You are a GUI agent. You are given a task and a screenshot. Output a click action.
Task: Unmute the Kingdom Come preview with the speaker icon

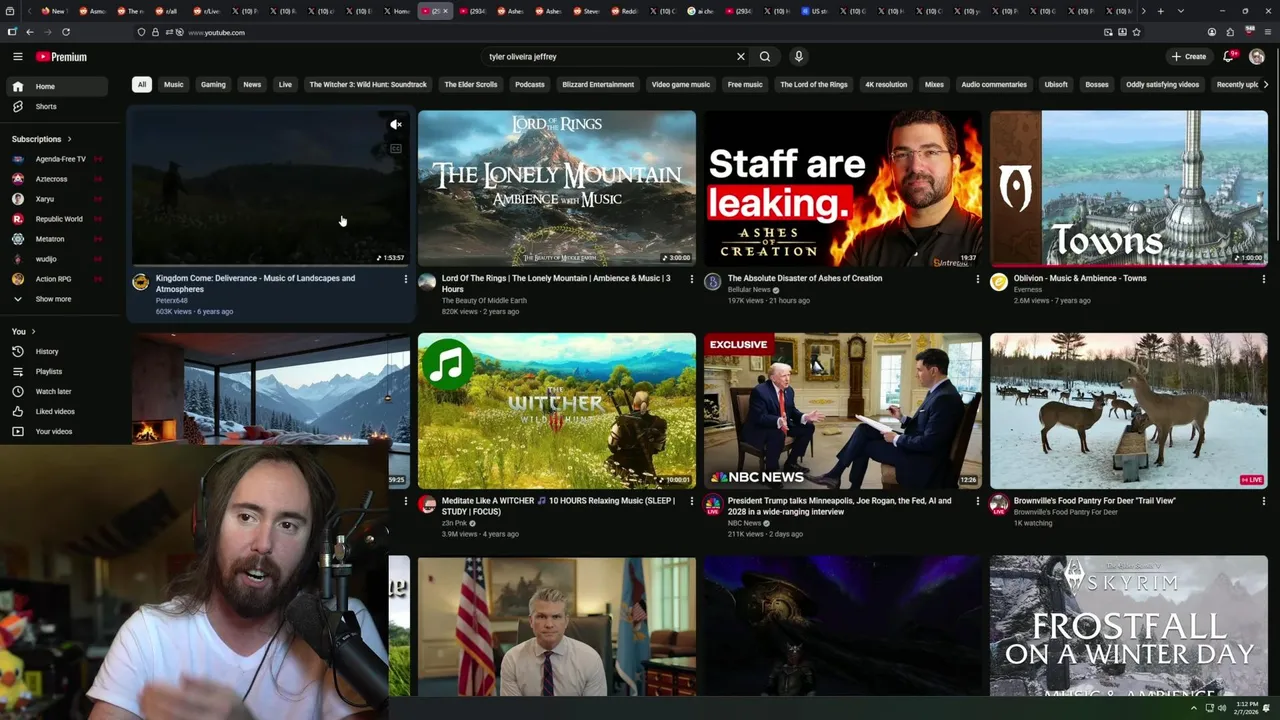(x=396, y=125)
